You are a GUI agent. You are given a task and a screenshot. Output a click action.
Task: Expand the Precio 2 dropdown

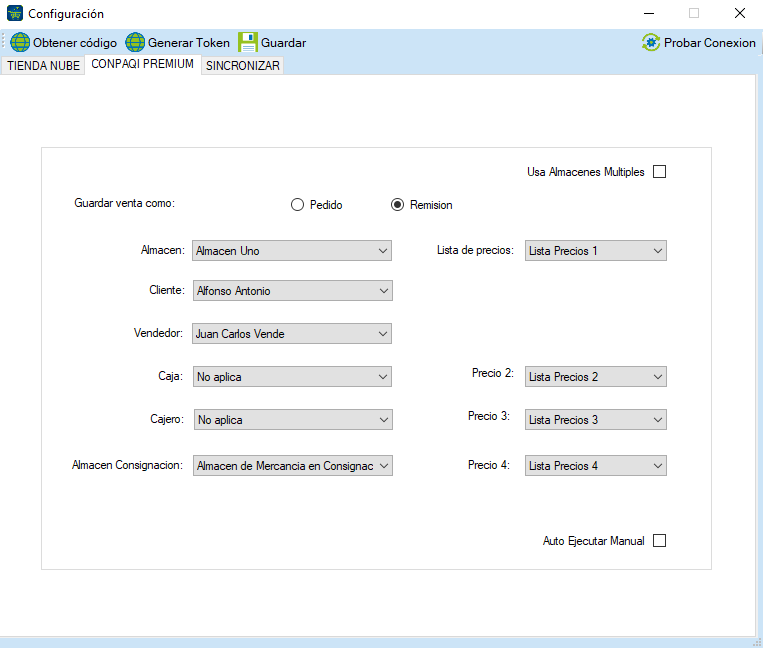pos(596,377)
